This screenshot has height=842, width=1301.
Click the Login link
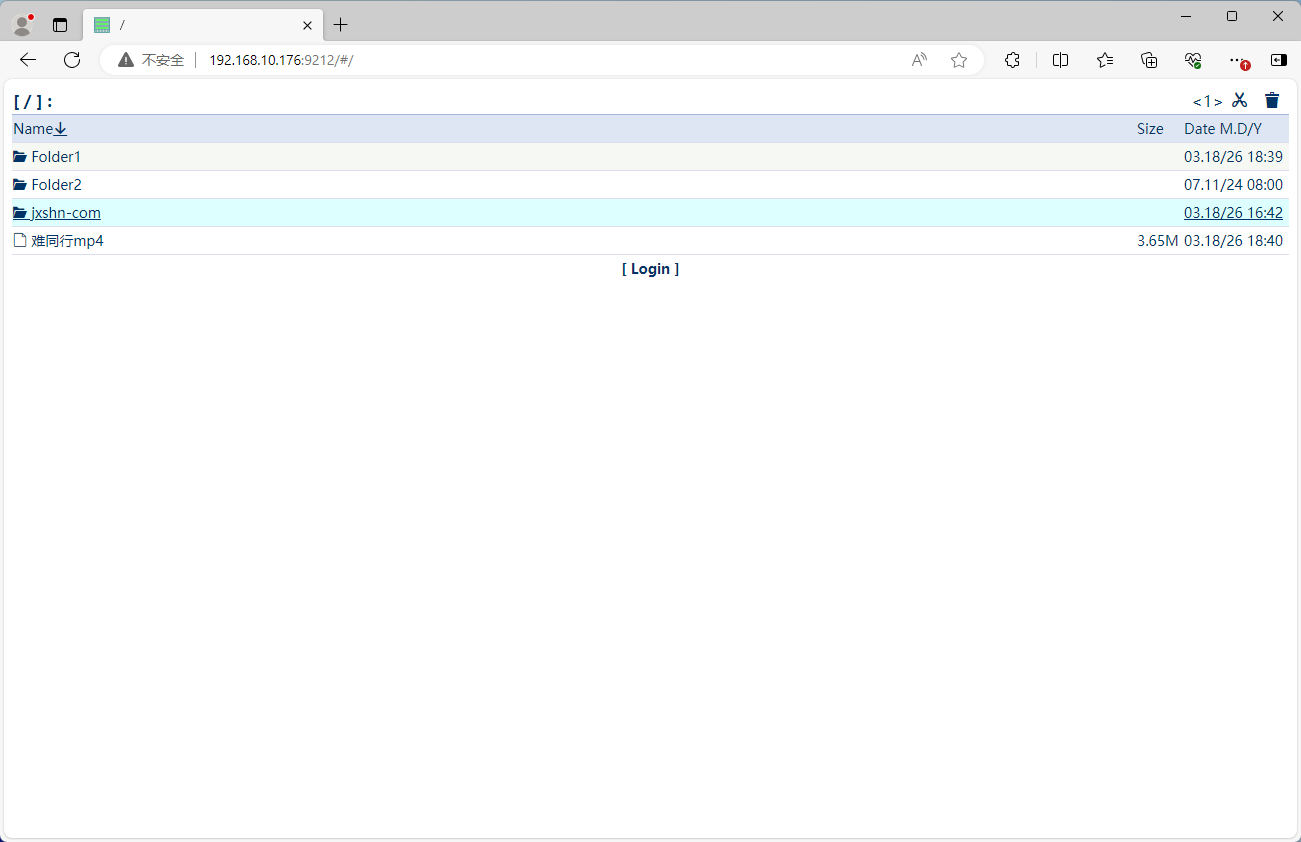point(650,269)
